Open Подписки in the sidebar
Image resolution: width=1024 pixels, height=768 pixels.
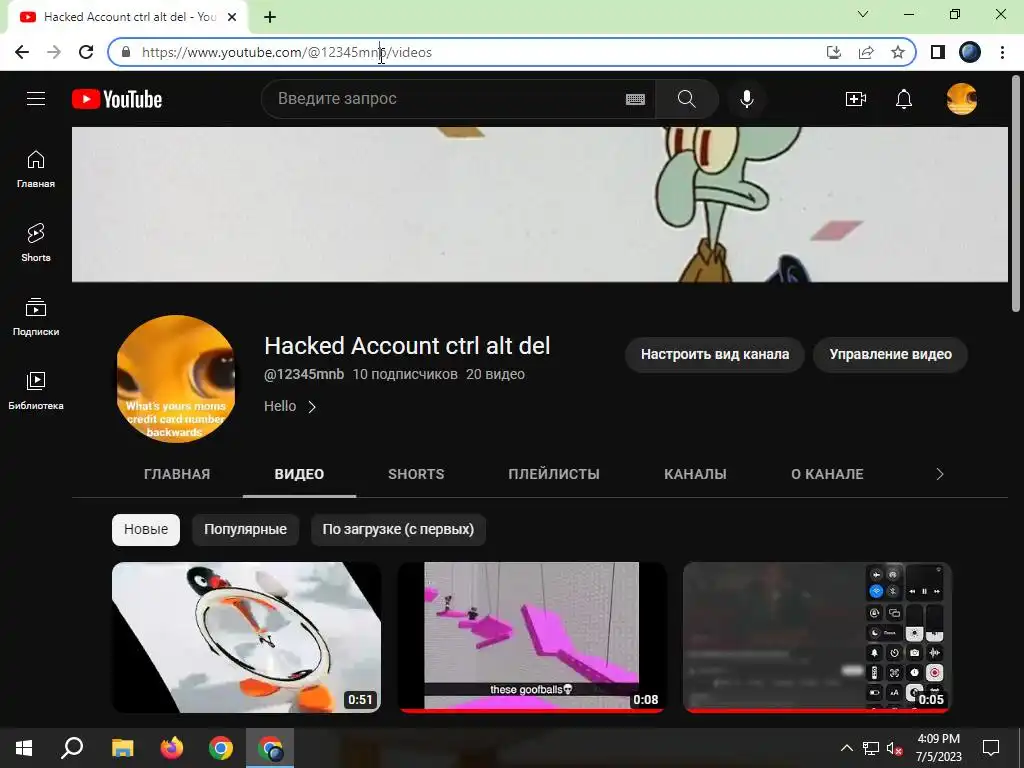pos(36,317)
